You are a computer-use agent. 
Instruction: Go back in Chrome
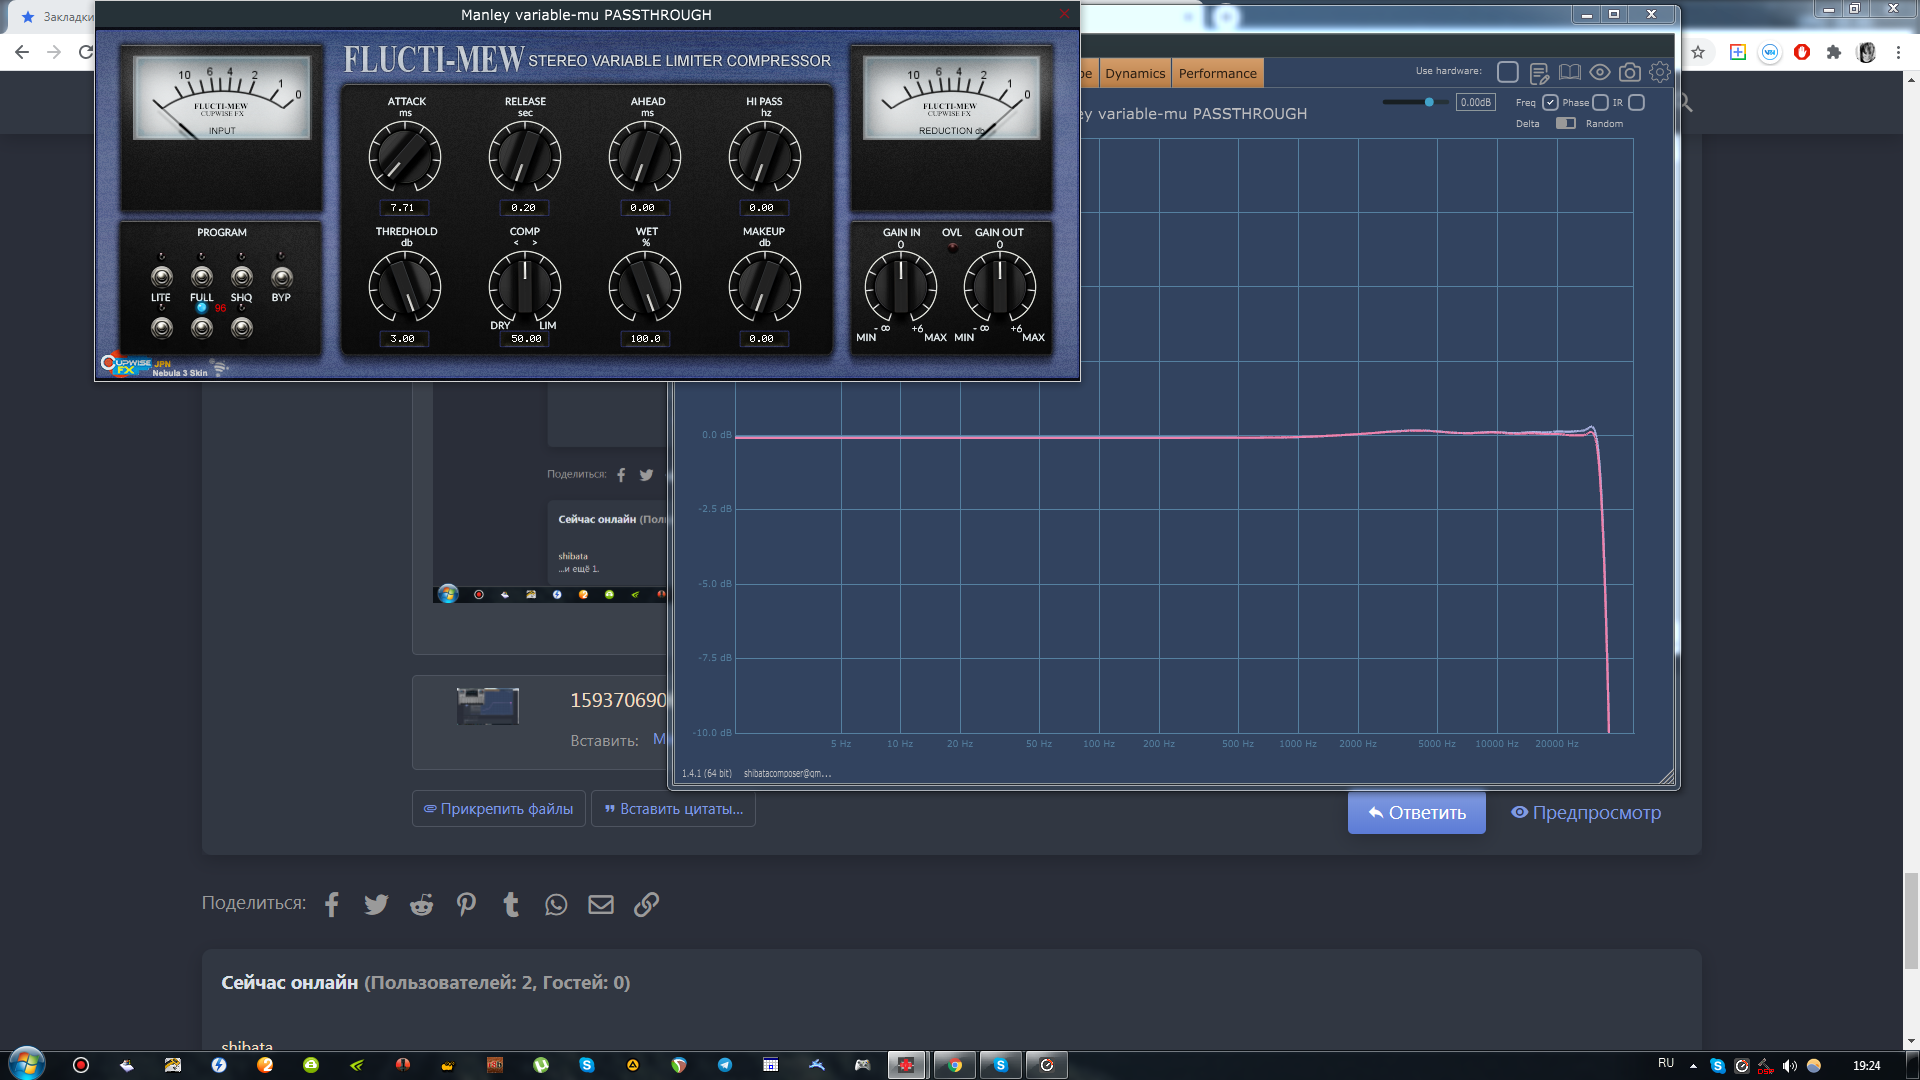coord(22,52)
